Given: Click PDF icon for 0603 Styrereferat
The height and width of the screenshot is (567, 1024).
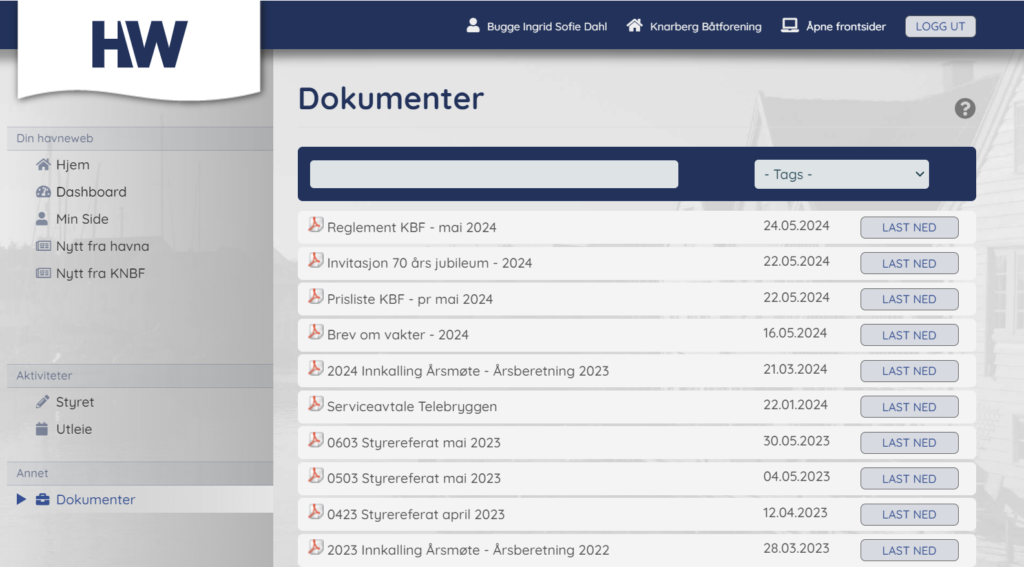Looking at the screenshot, I should pyautogui.click(x=315, y=440).
